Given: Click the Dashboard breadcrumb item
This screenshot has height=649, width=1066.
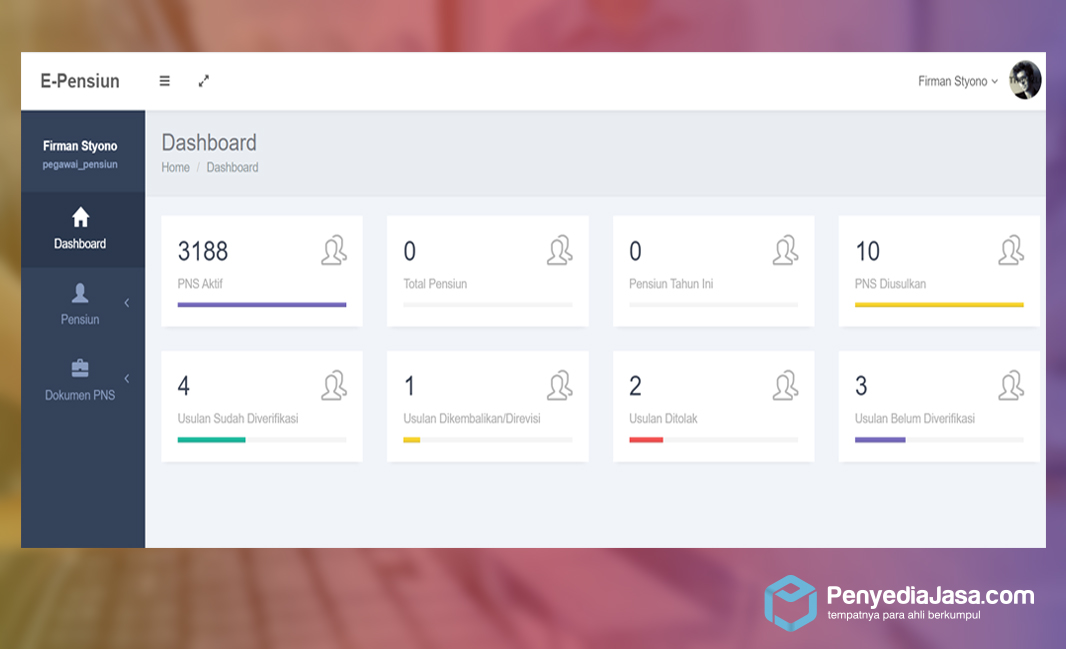Looking at the screenshot, I should tap(233, 167).
